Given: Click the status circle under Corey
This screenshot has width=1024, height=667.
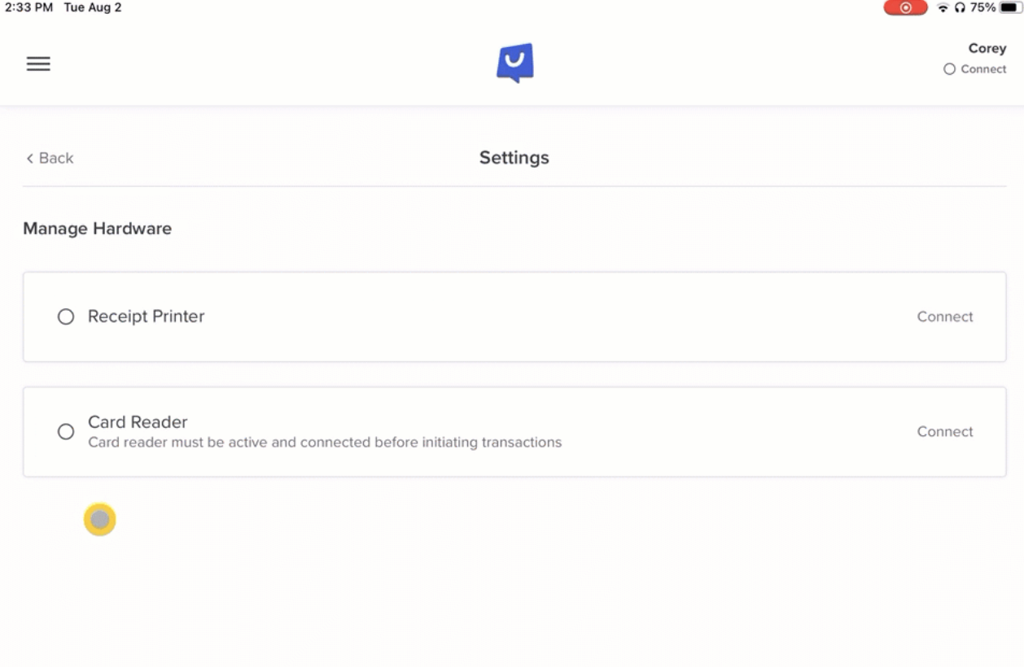Looking at the screenshot, I should (949, 69).
